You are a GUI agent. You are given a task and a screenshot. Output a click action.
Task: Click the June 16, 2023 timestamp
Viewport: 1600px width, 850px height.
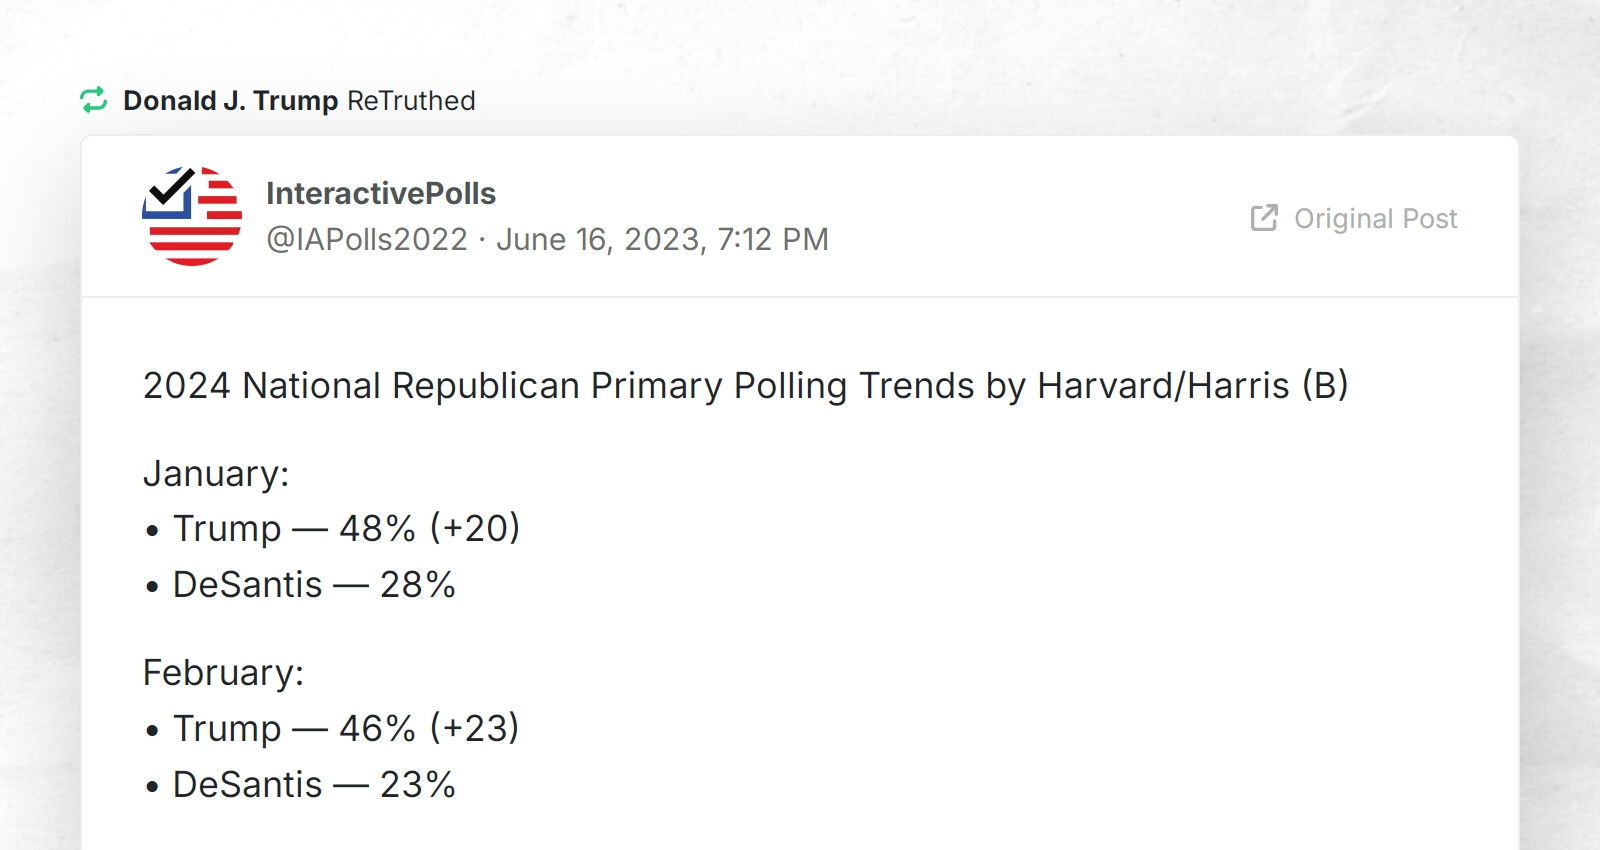click(663, 239)
